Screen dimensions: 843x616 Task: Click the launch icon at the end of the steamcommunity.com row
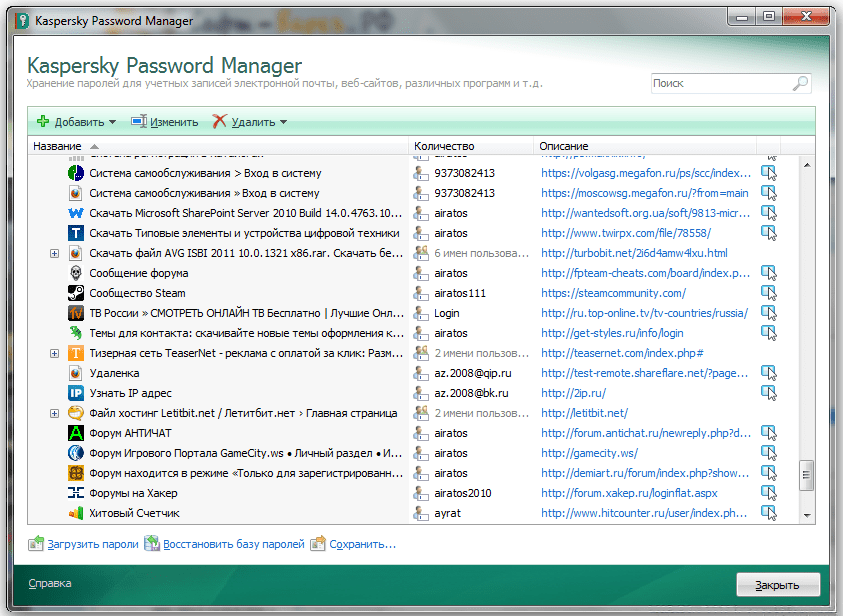click(x=769, y=293)
